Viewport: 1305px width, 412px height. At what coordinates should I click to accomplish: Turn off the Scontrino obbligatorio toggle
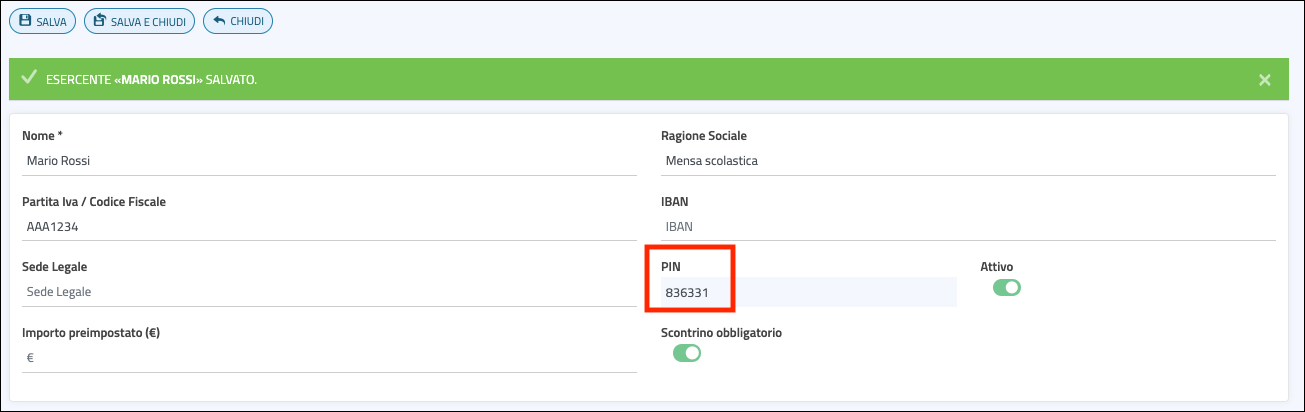pos(687,352)
